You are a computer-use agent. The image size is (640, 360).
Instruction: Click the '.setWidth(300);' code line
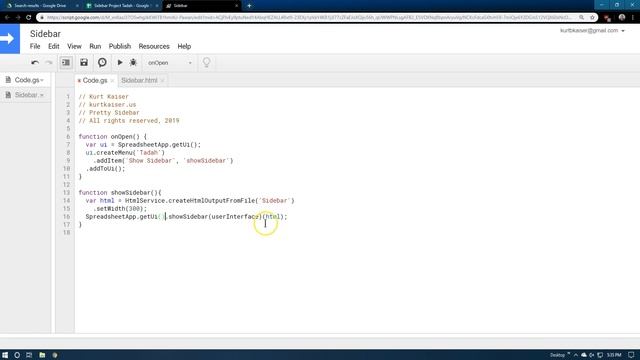pos(120,209)
